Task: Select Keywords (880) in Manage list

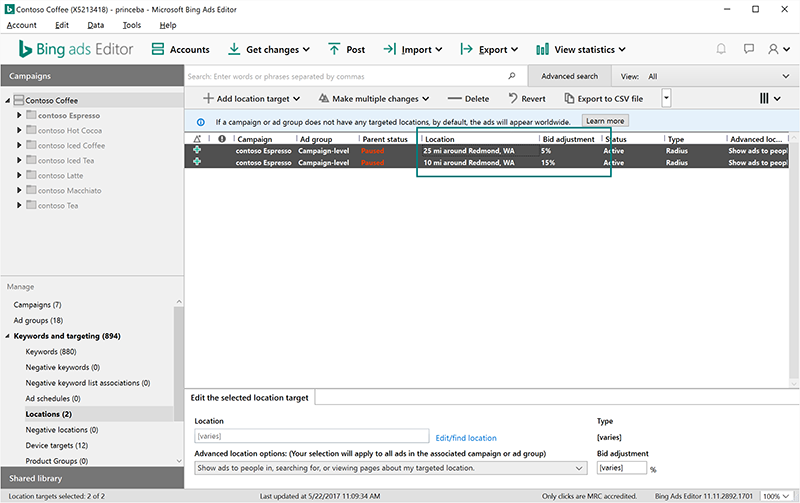Action: [x=51, y=351]
